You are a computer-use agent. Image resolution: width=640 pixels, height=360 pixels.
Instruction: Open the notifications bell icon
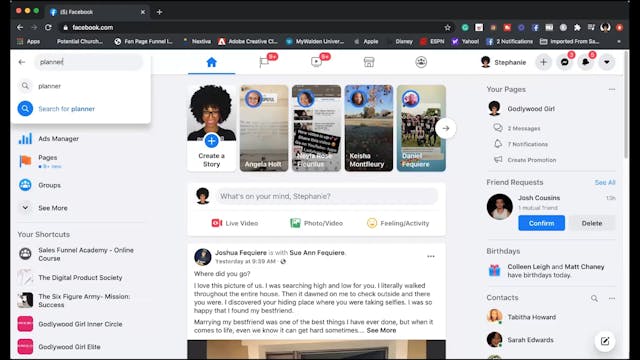point(586,62)
